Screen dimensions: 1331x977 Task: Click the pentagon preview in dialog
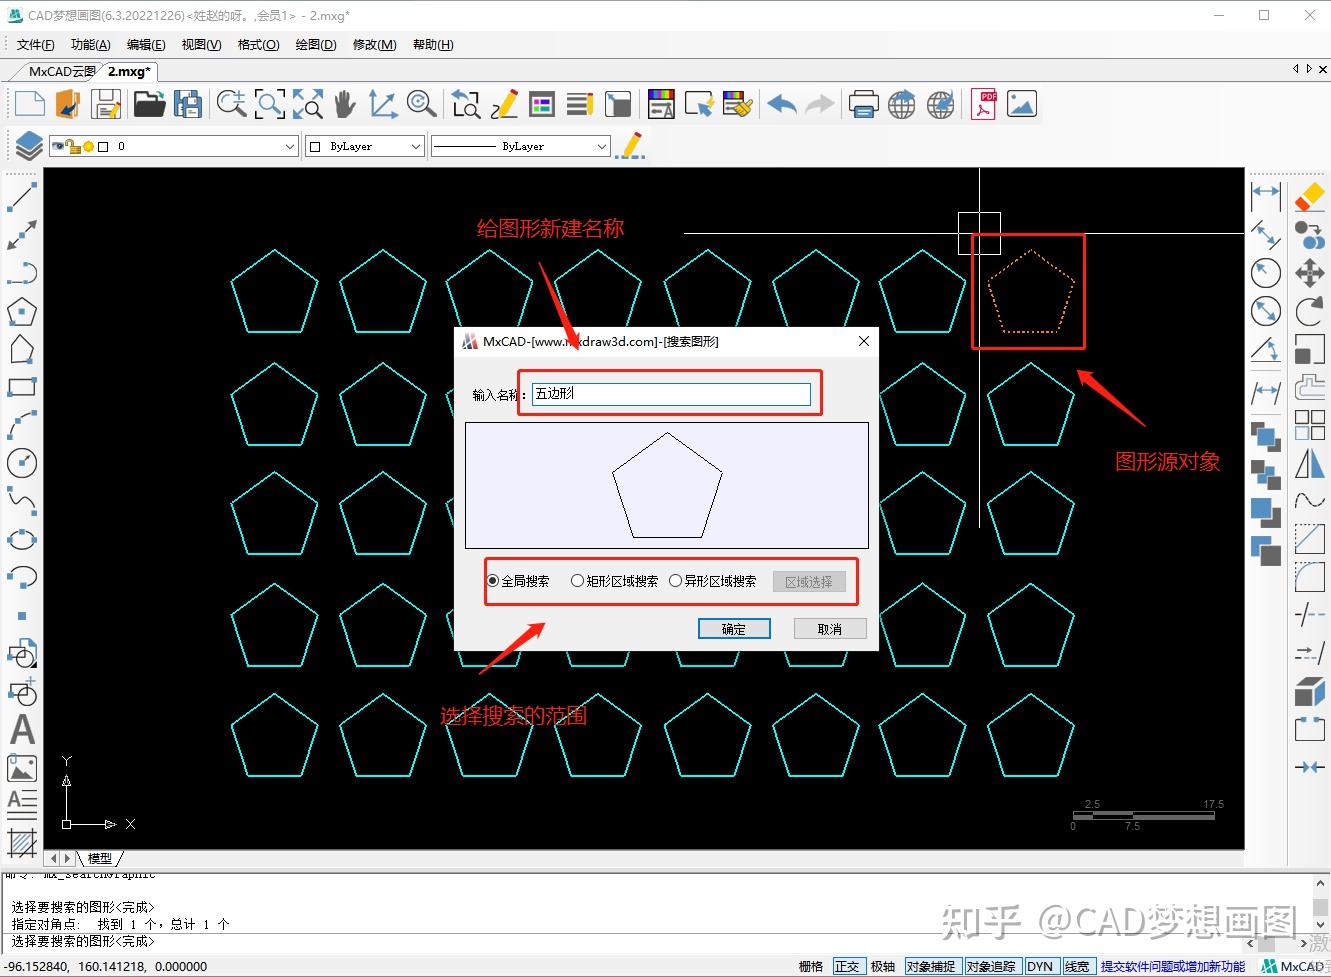point(667,485)
